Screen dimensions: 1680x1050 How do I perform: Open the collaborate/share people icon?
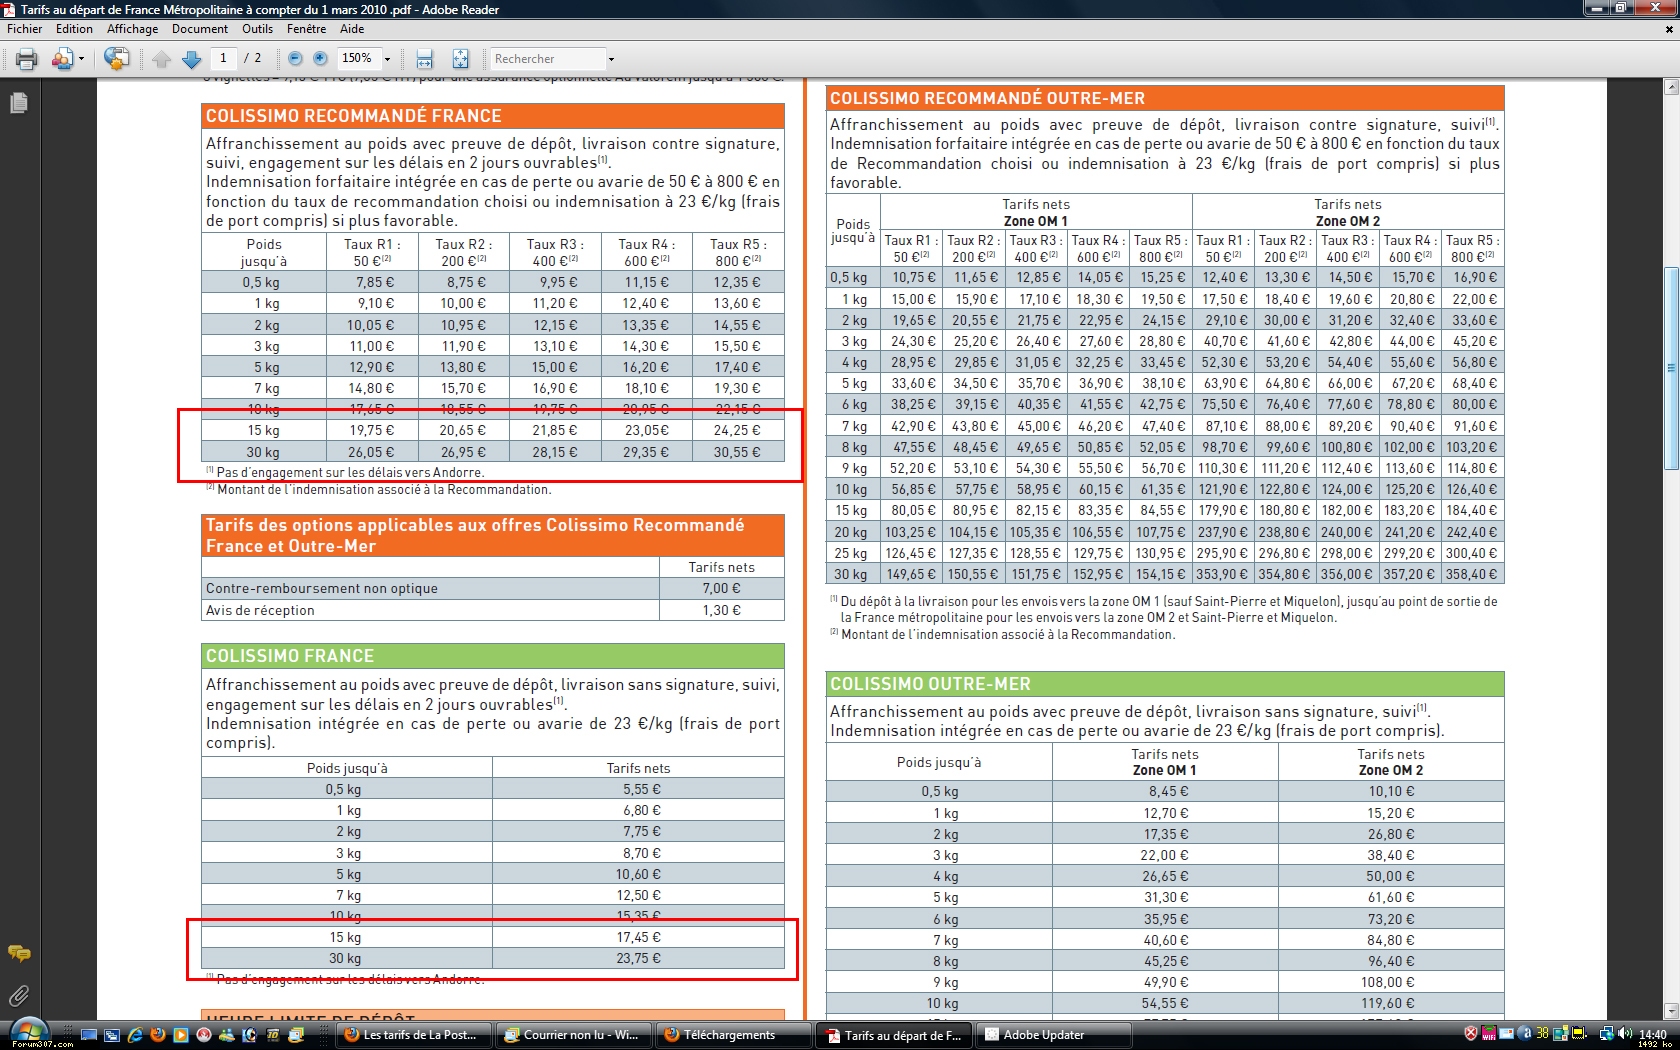click(63, 59)
